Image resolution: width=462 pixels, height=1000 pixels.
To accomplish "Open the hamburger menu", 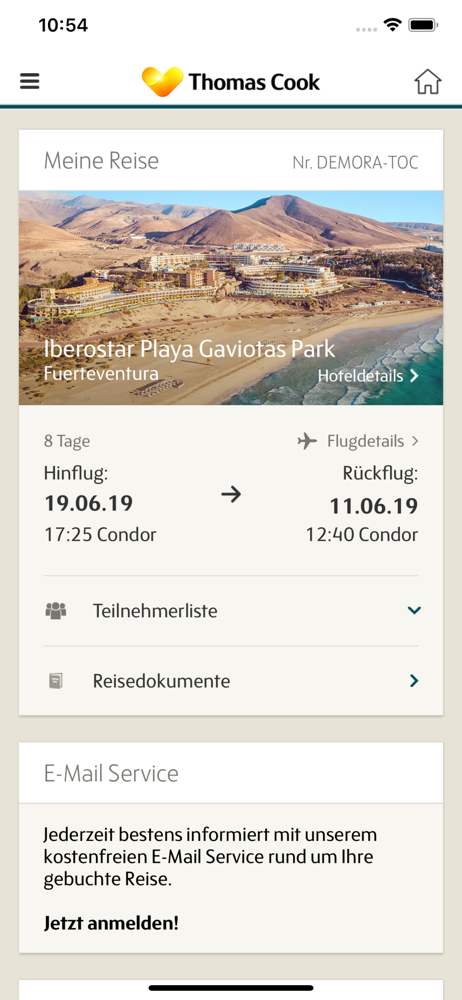I will [29, 82].
